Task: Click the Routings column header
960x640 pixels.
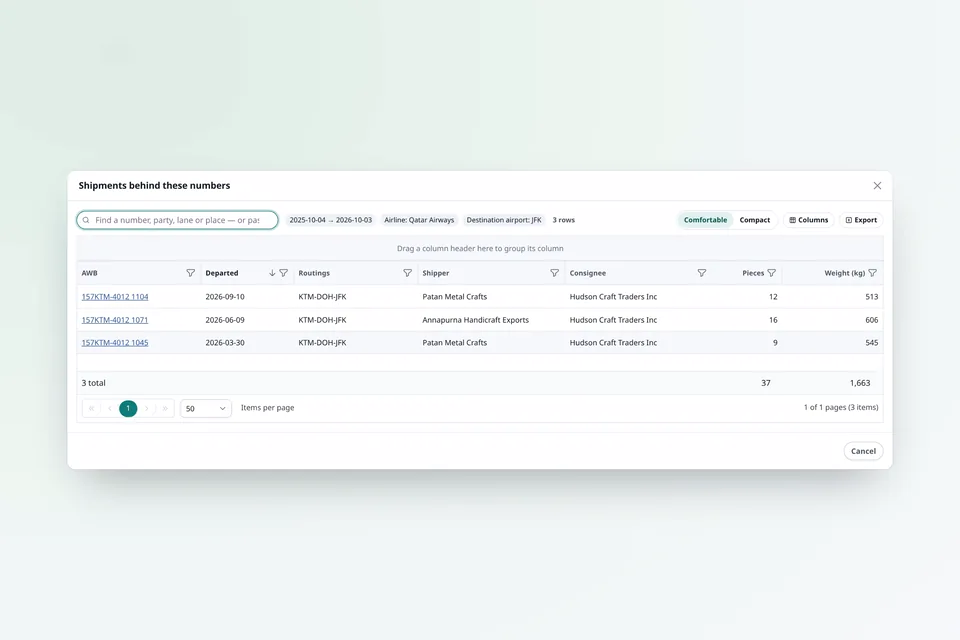Action: pyautogui.click(x=314, y=273)
